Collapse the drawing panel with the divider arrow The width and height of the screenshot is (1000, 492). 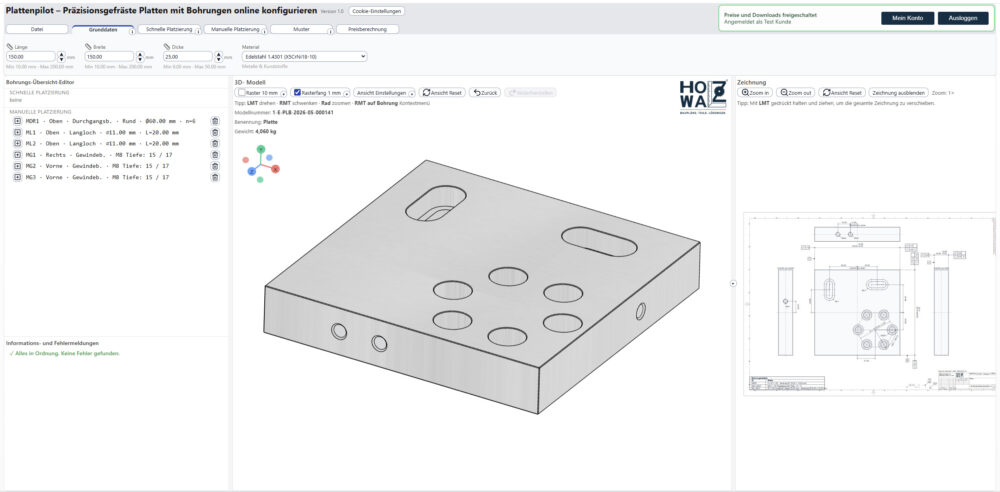733,283
